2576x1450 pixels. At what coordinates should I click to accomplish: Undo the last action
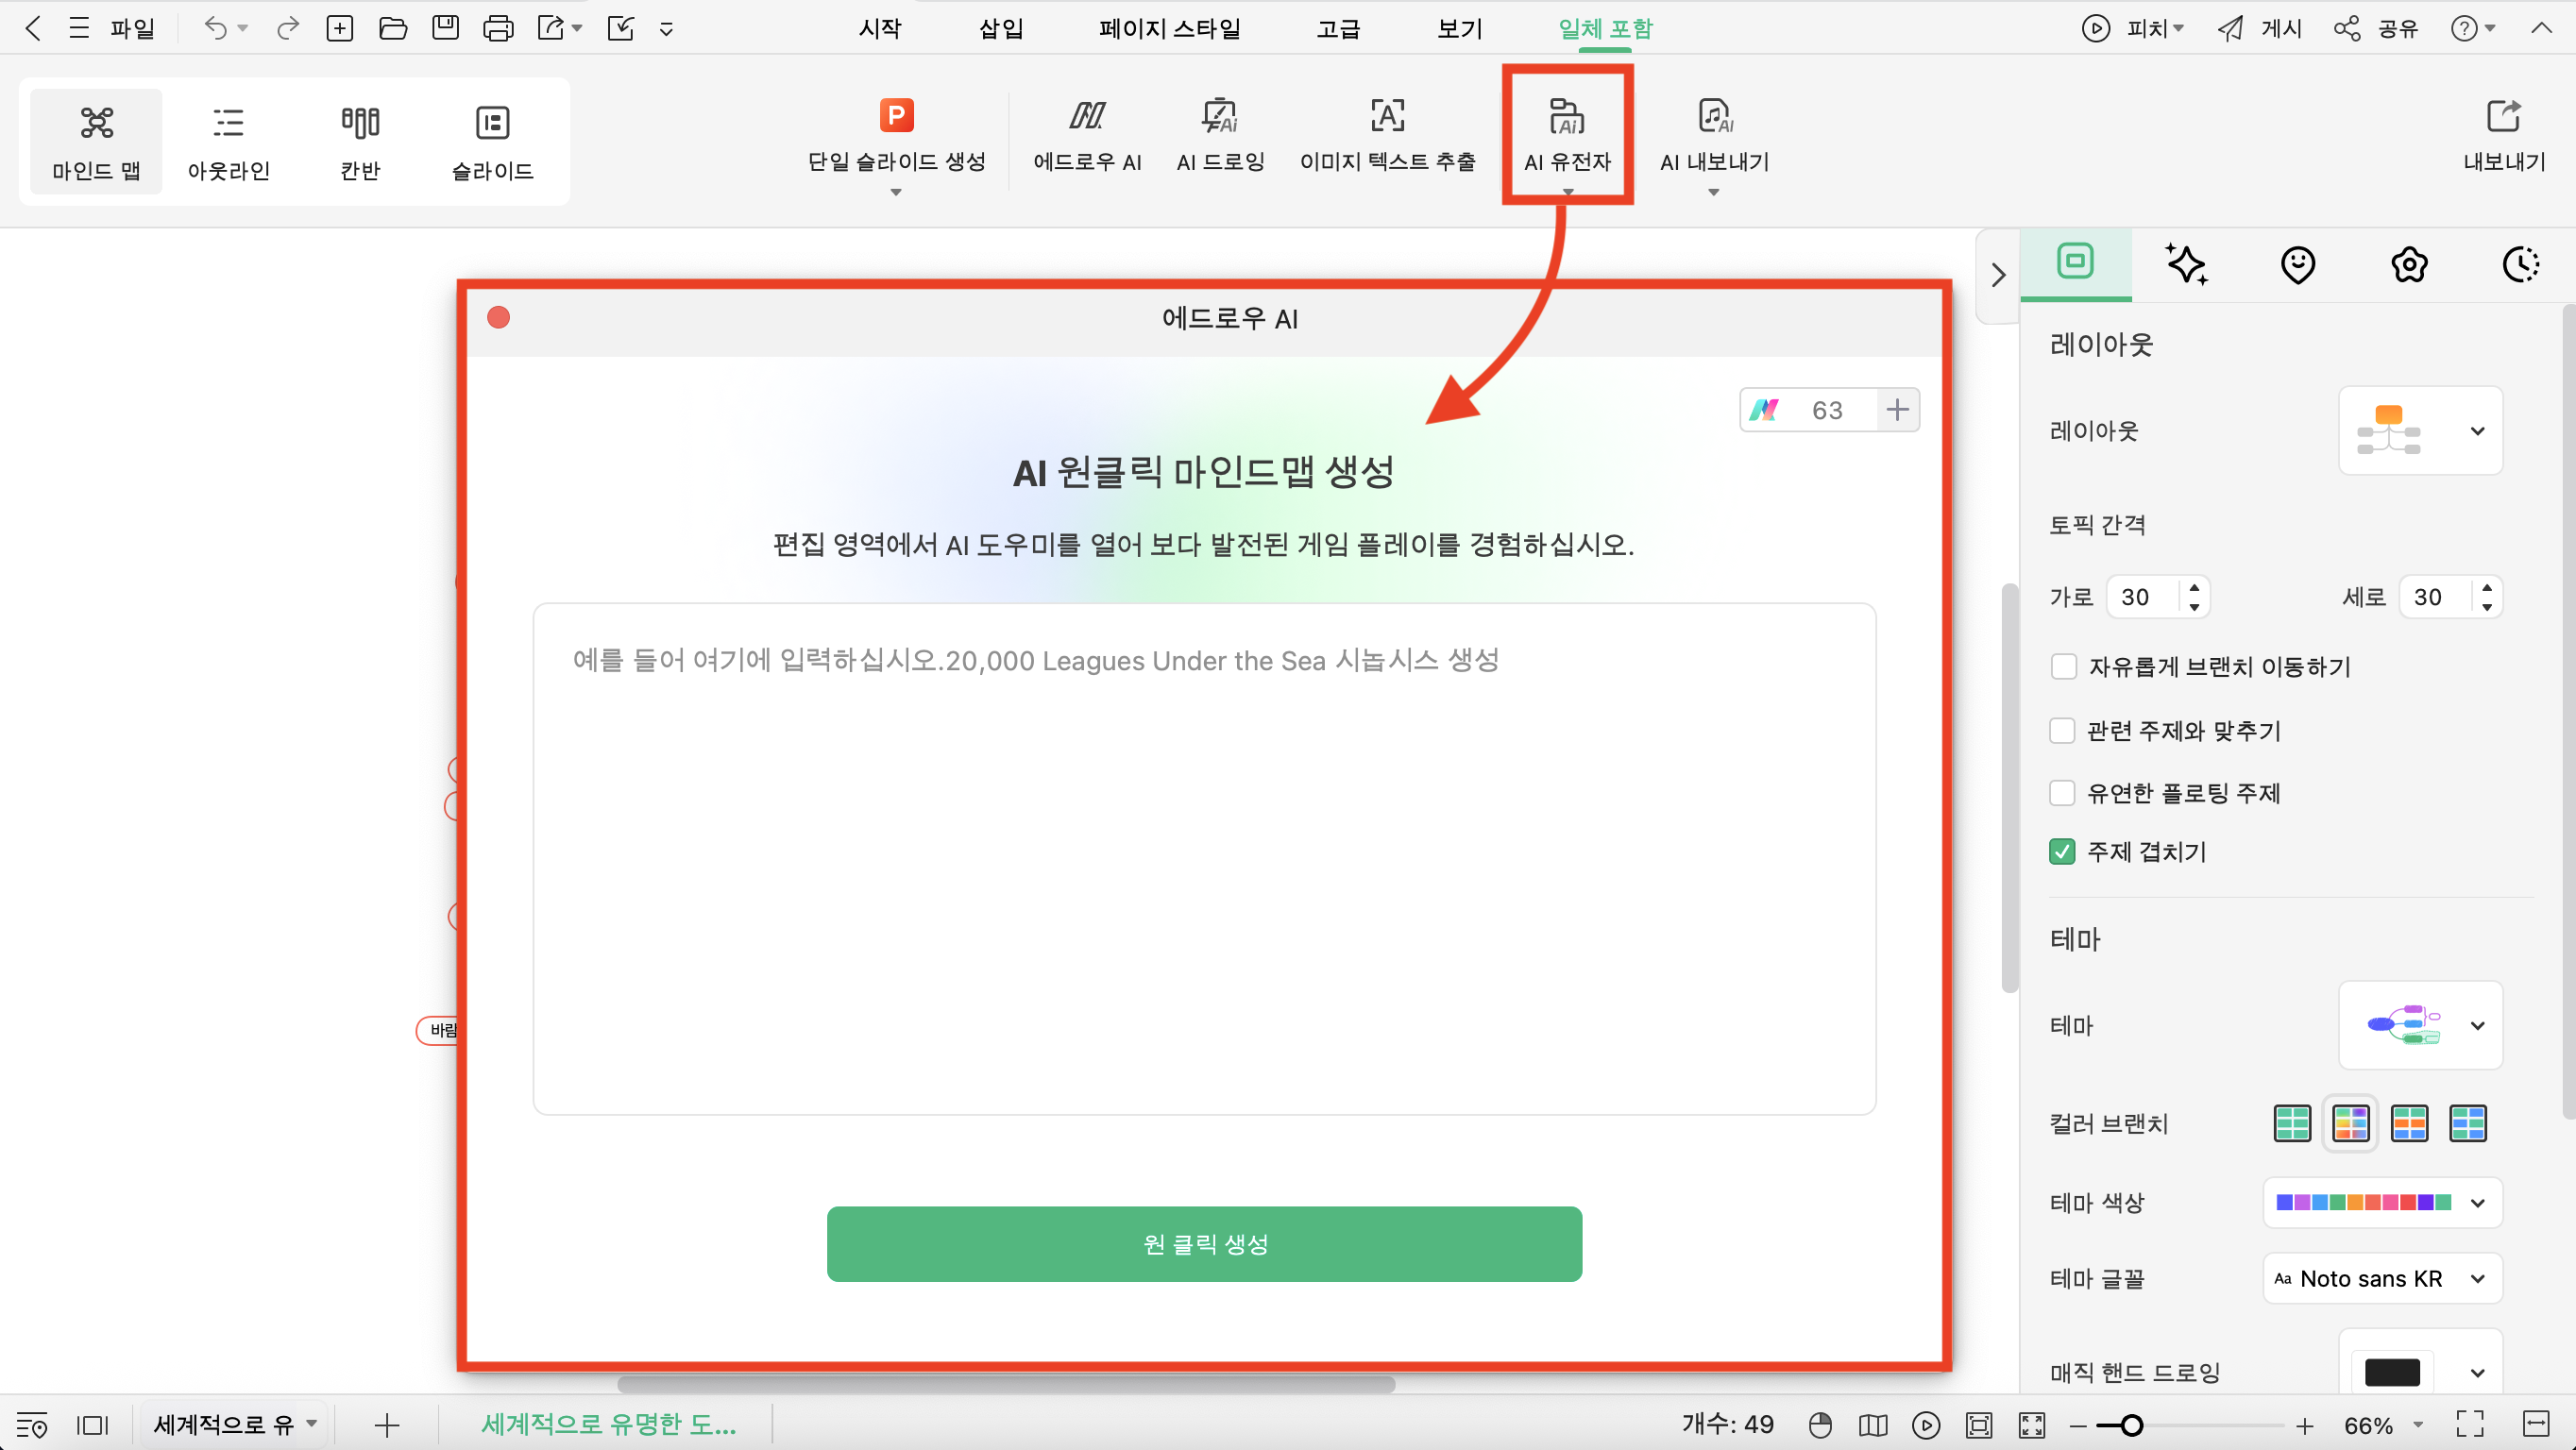[215, 28]
